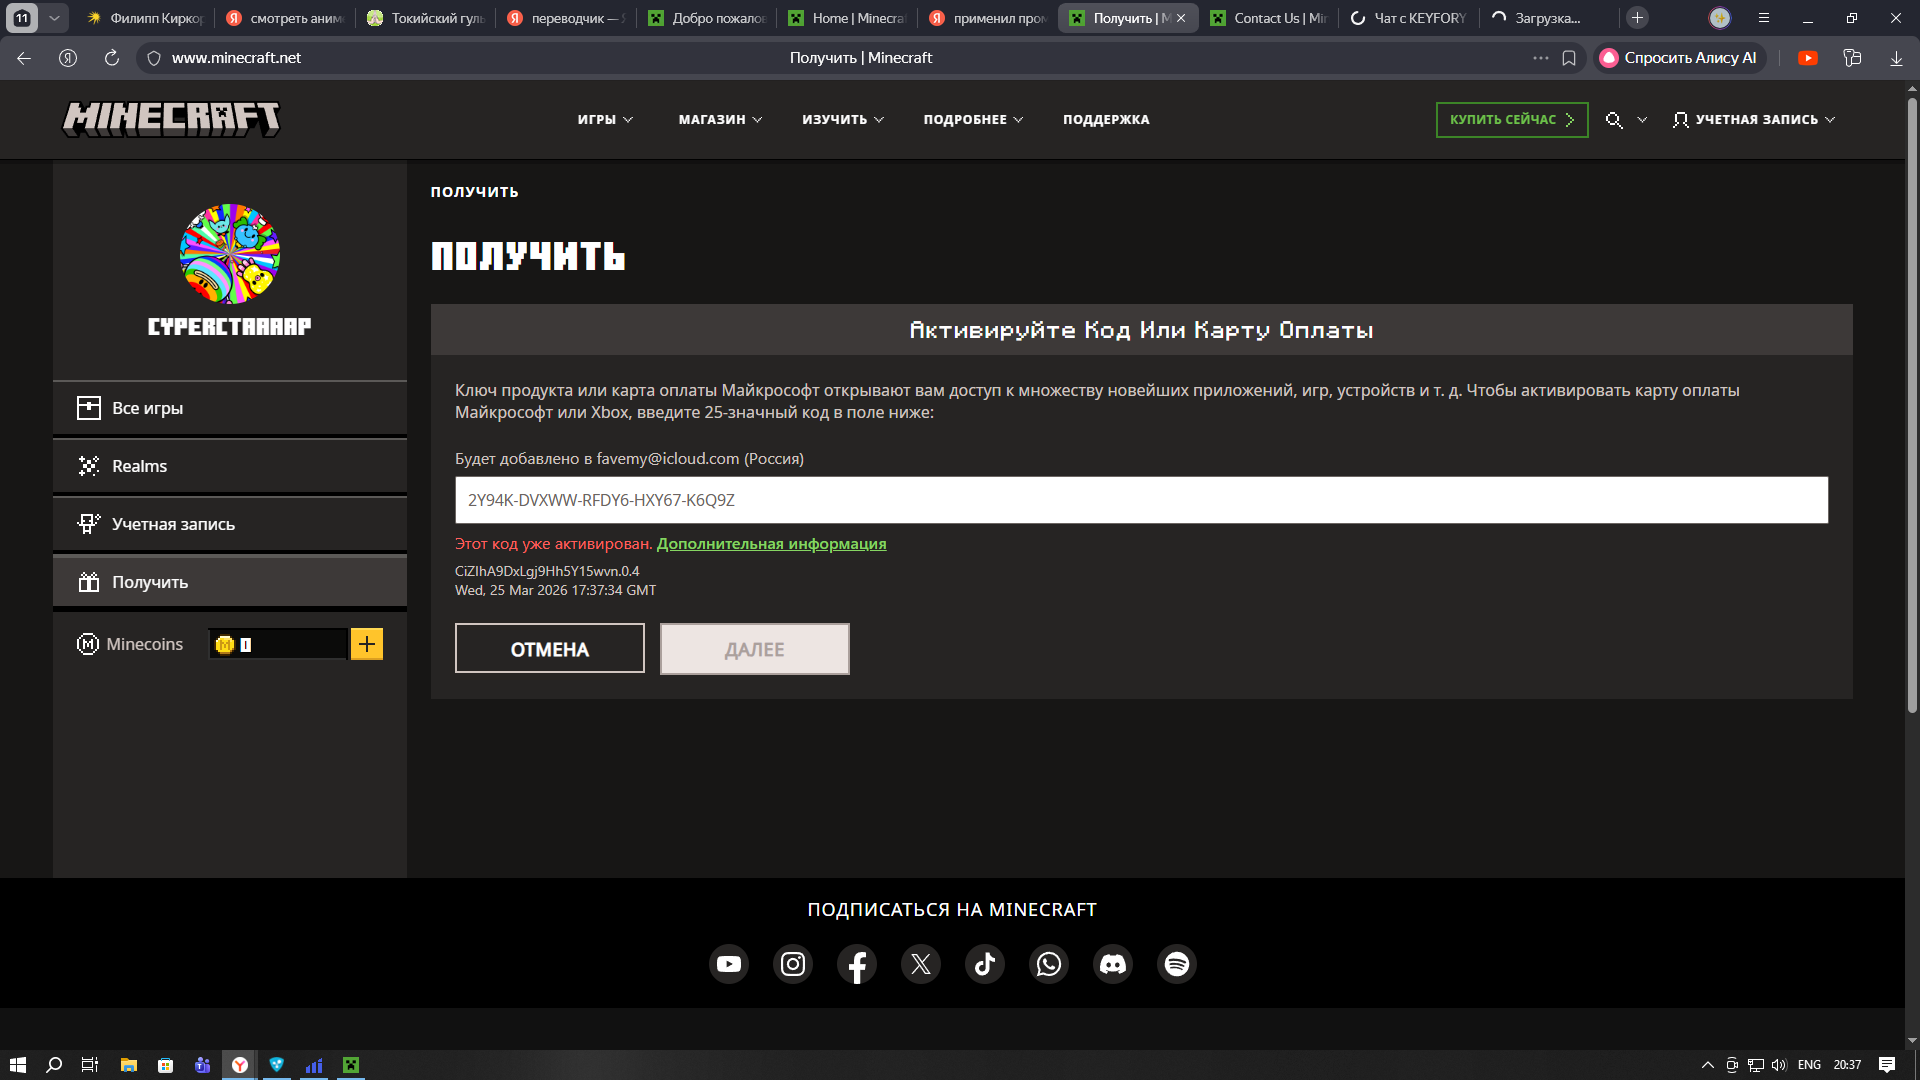Click the Спросить Алису AI button
Screen dimensions: 1920x1080
pyautogui.click(x=1680, y=58)
